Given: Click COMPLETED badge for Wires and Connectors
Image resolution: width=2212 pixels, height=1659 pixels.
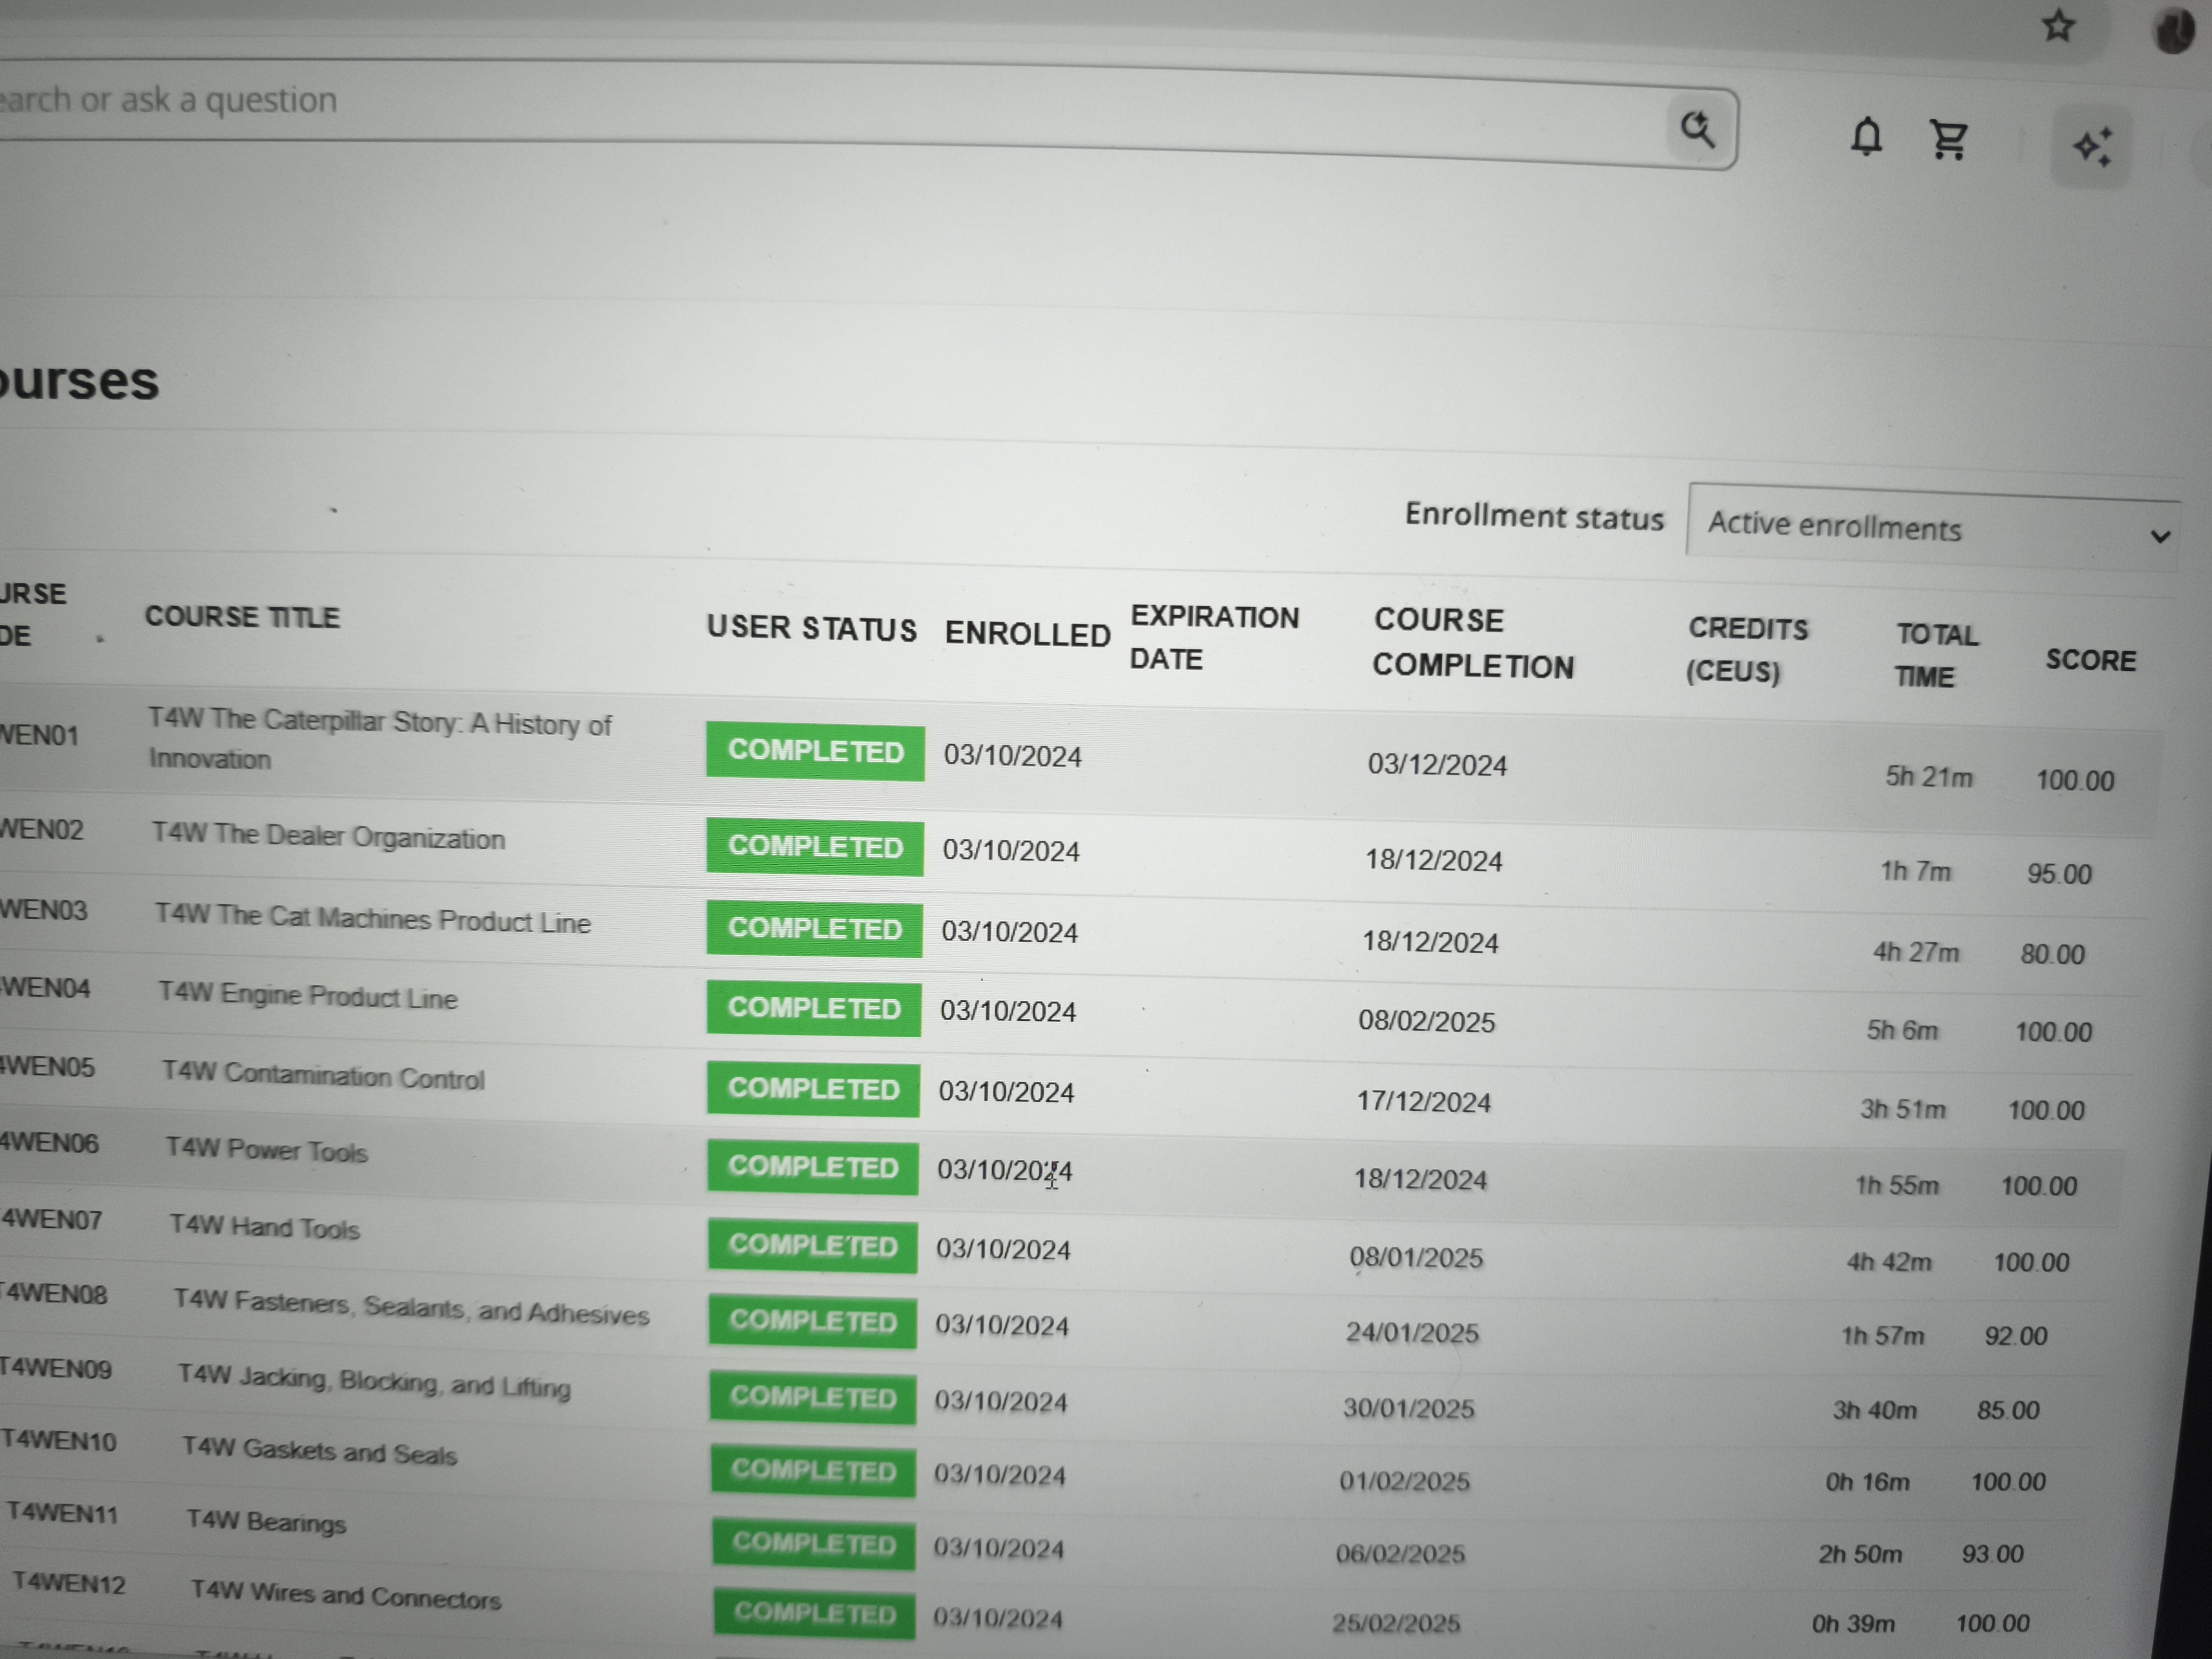Looking at the screenshot, I should tap(814, 1613).
